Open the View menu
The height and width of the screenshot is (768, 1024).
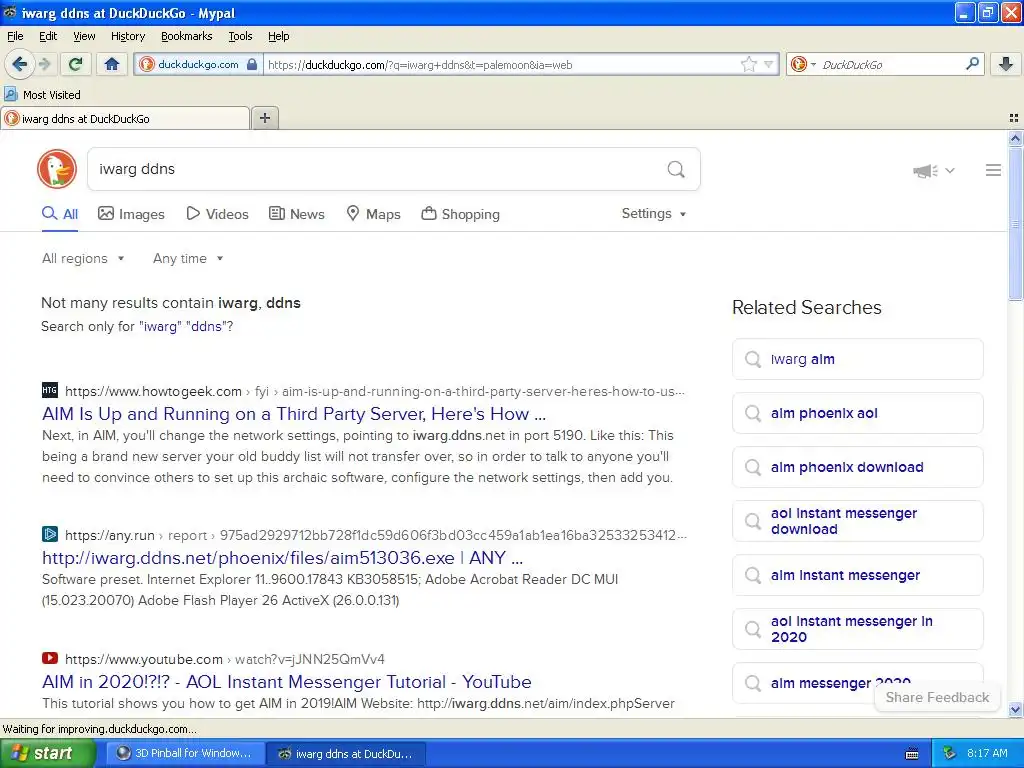84,36
